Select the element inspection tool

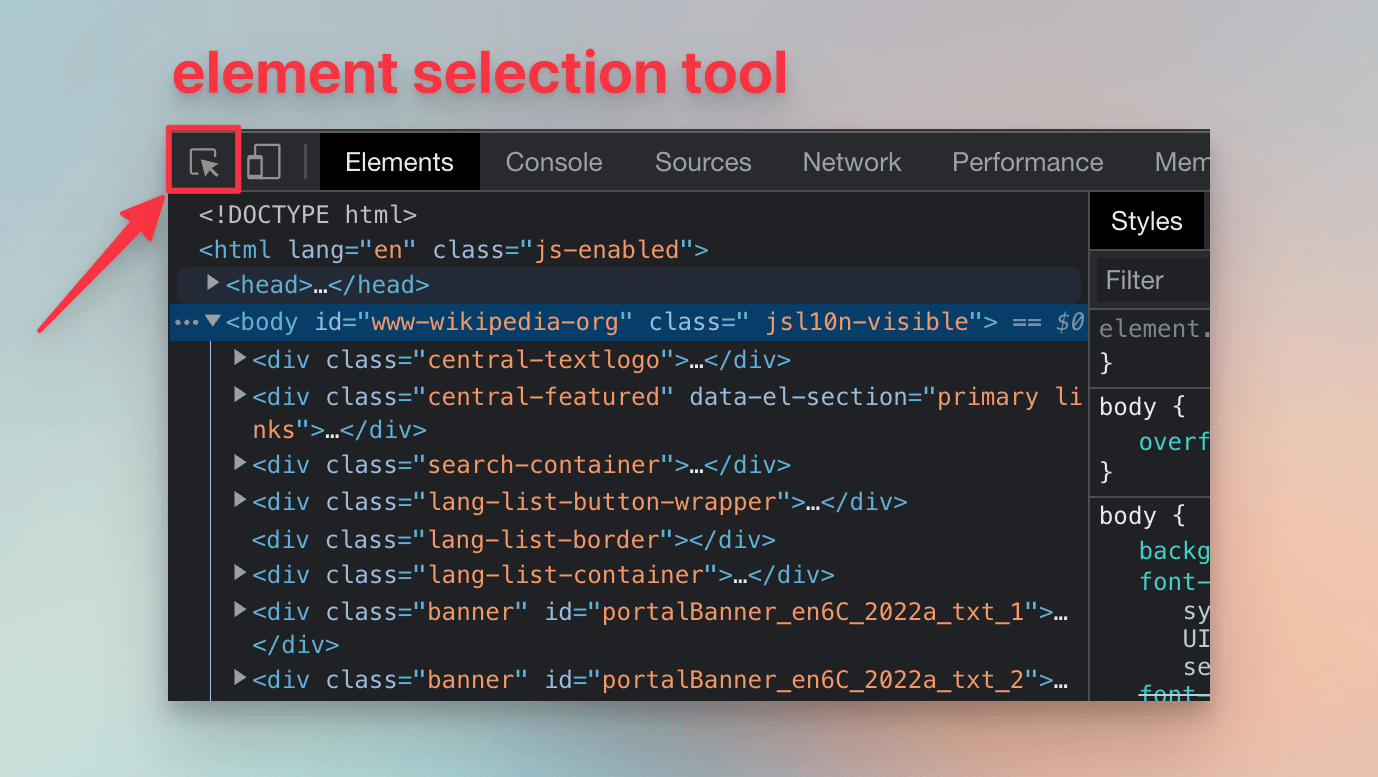203,160
